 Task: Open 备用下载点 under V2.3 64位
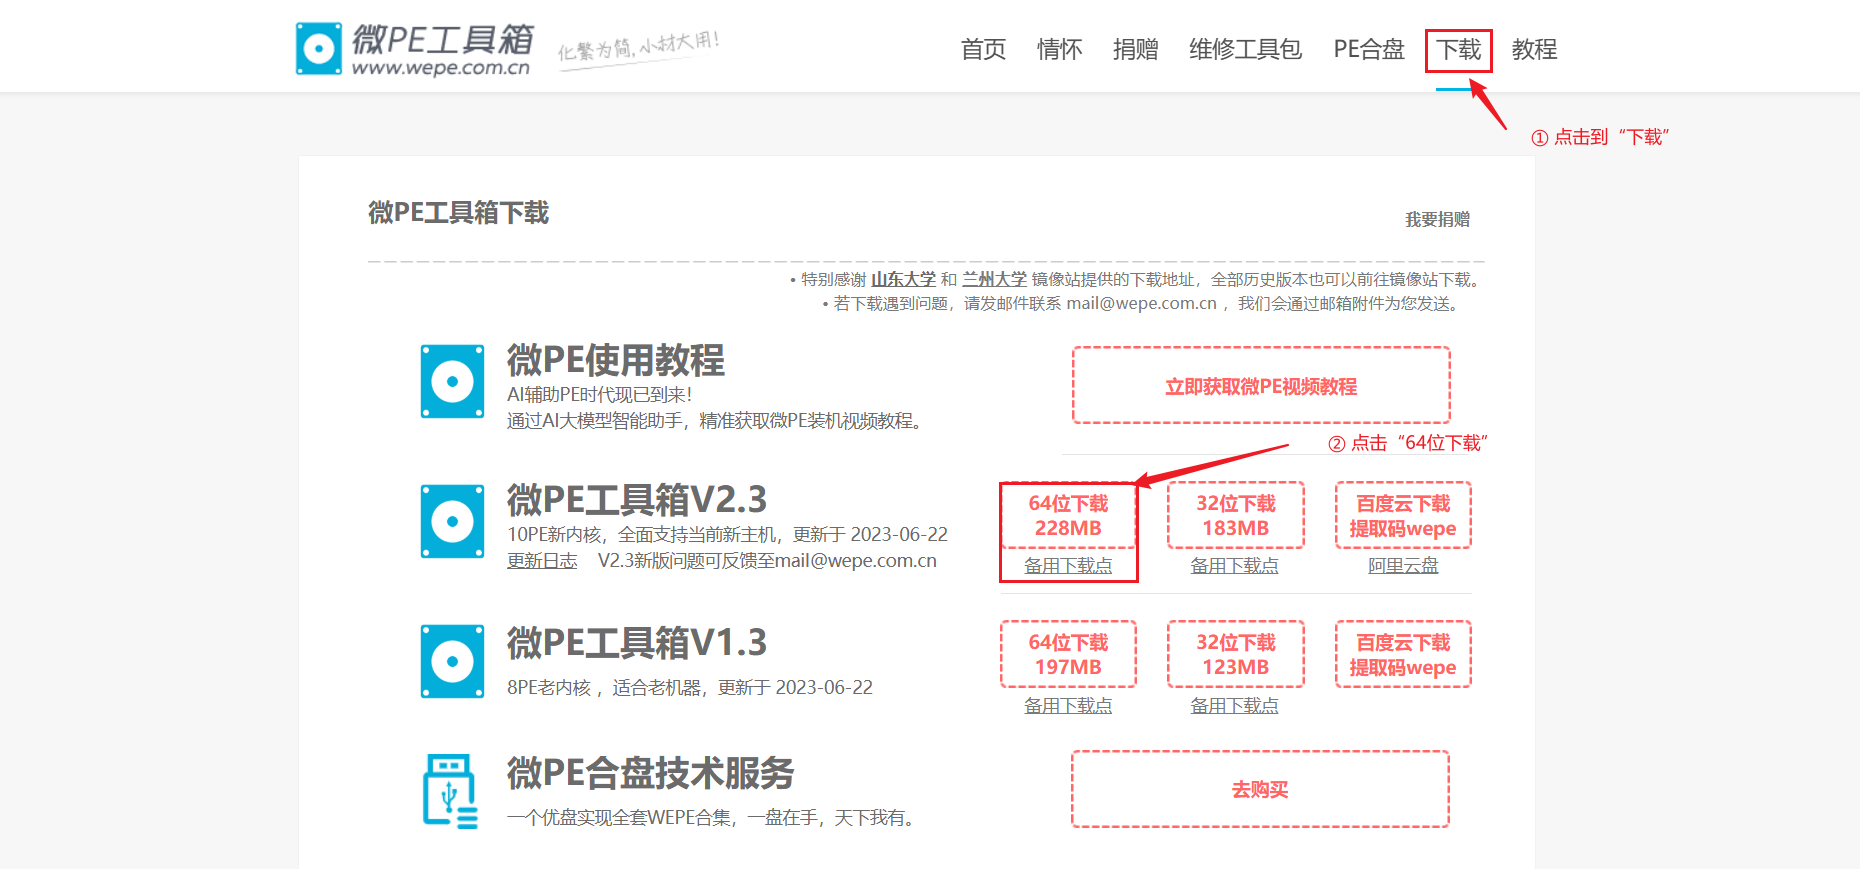click(x=1068, y=566)
